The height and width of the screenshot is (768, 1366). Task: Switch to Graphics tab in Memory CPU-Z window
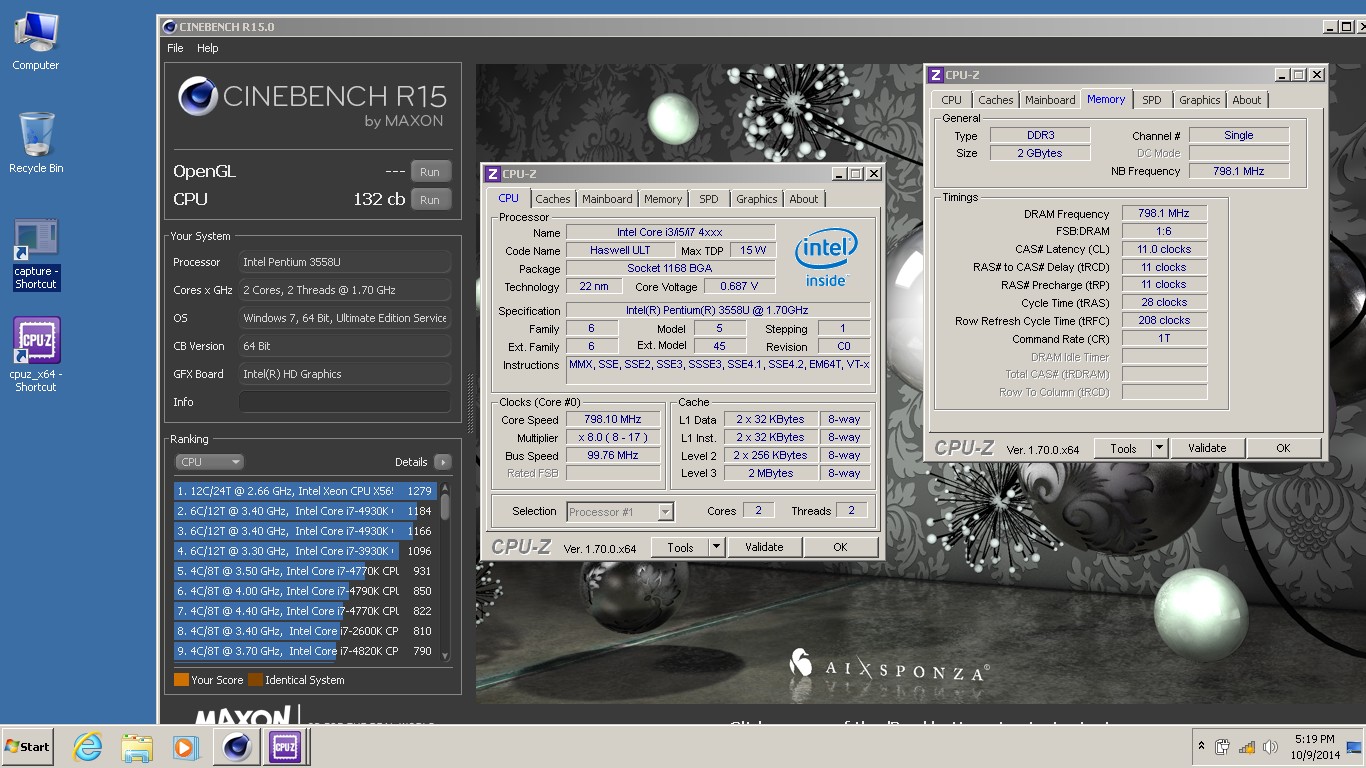[x=1200, y=100]
